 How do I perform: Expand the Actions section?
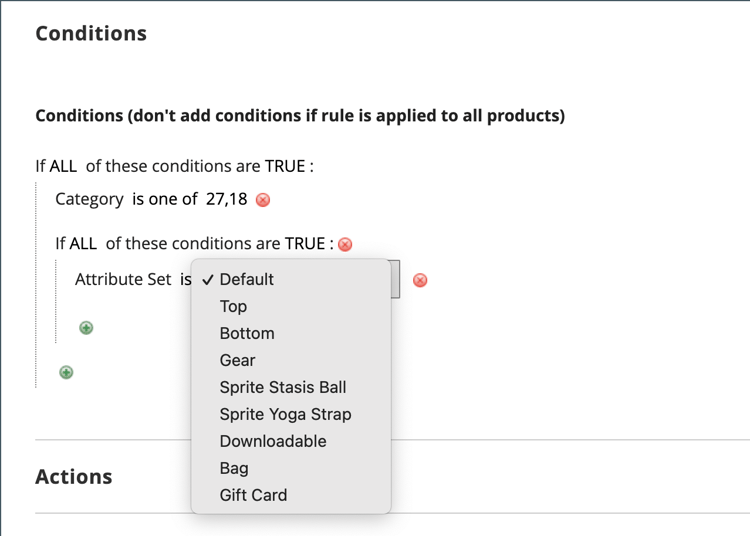[73, 477]
